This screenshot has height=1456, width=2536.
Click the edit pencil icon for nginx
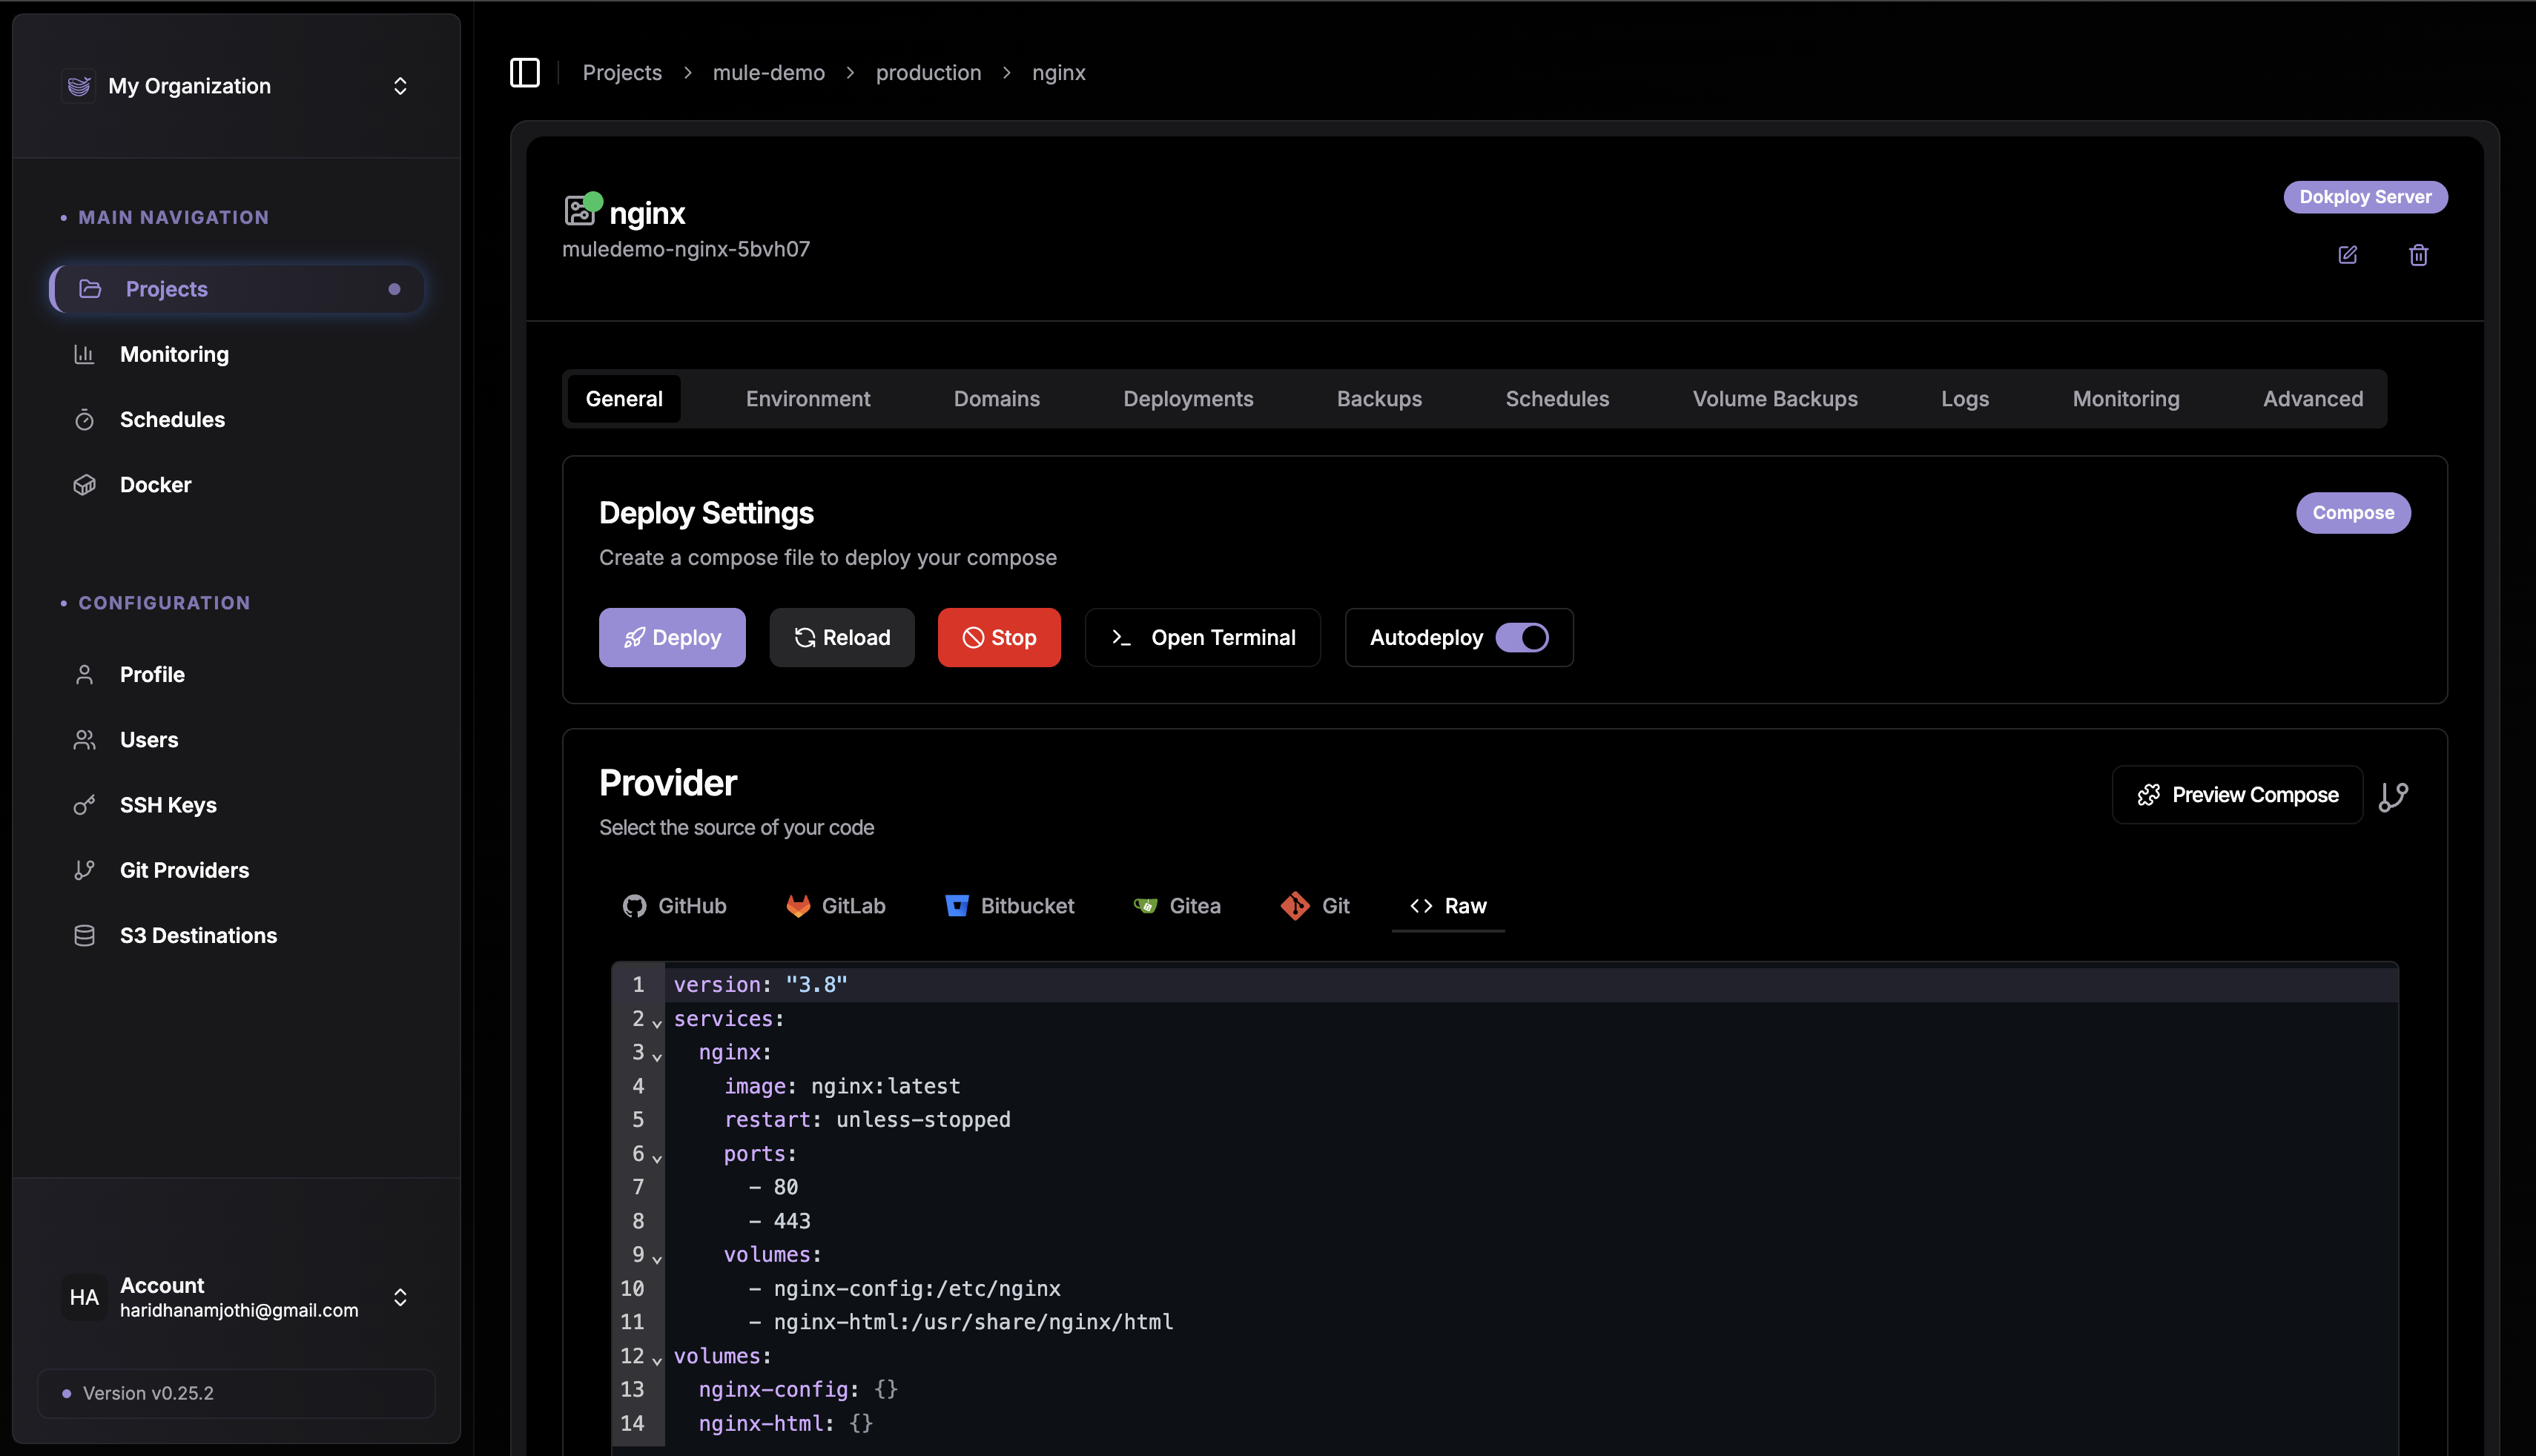[2347, 255]
